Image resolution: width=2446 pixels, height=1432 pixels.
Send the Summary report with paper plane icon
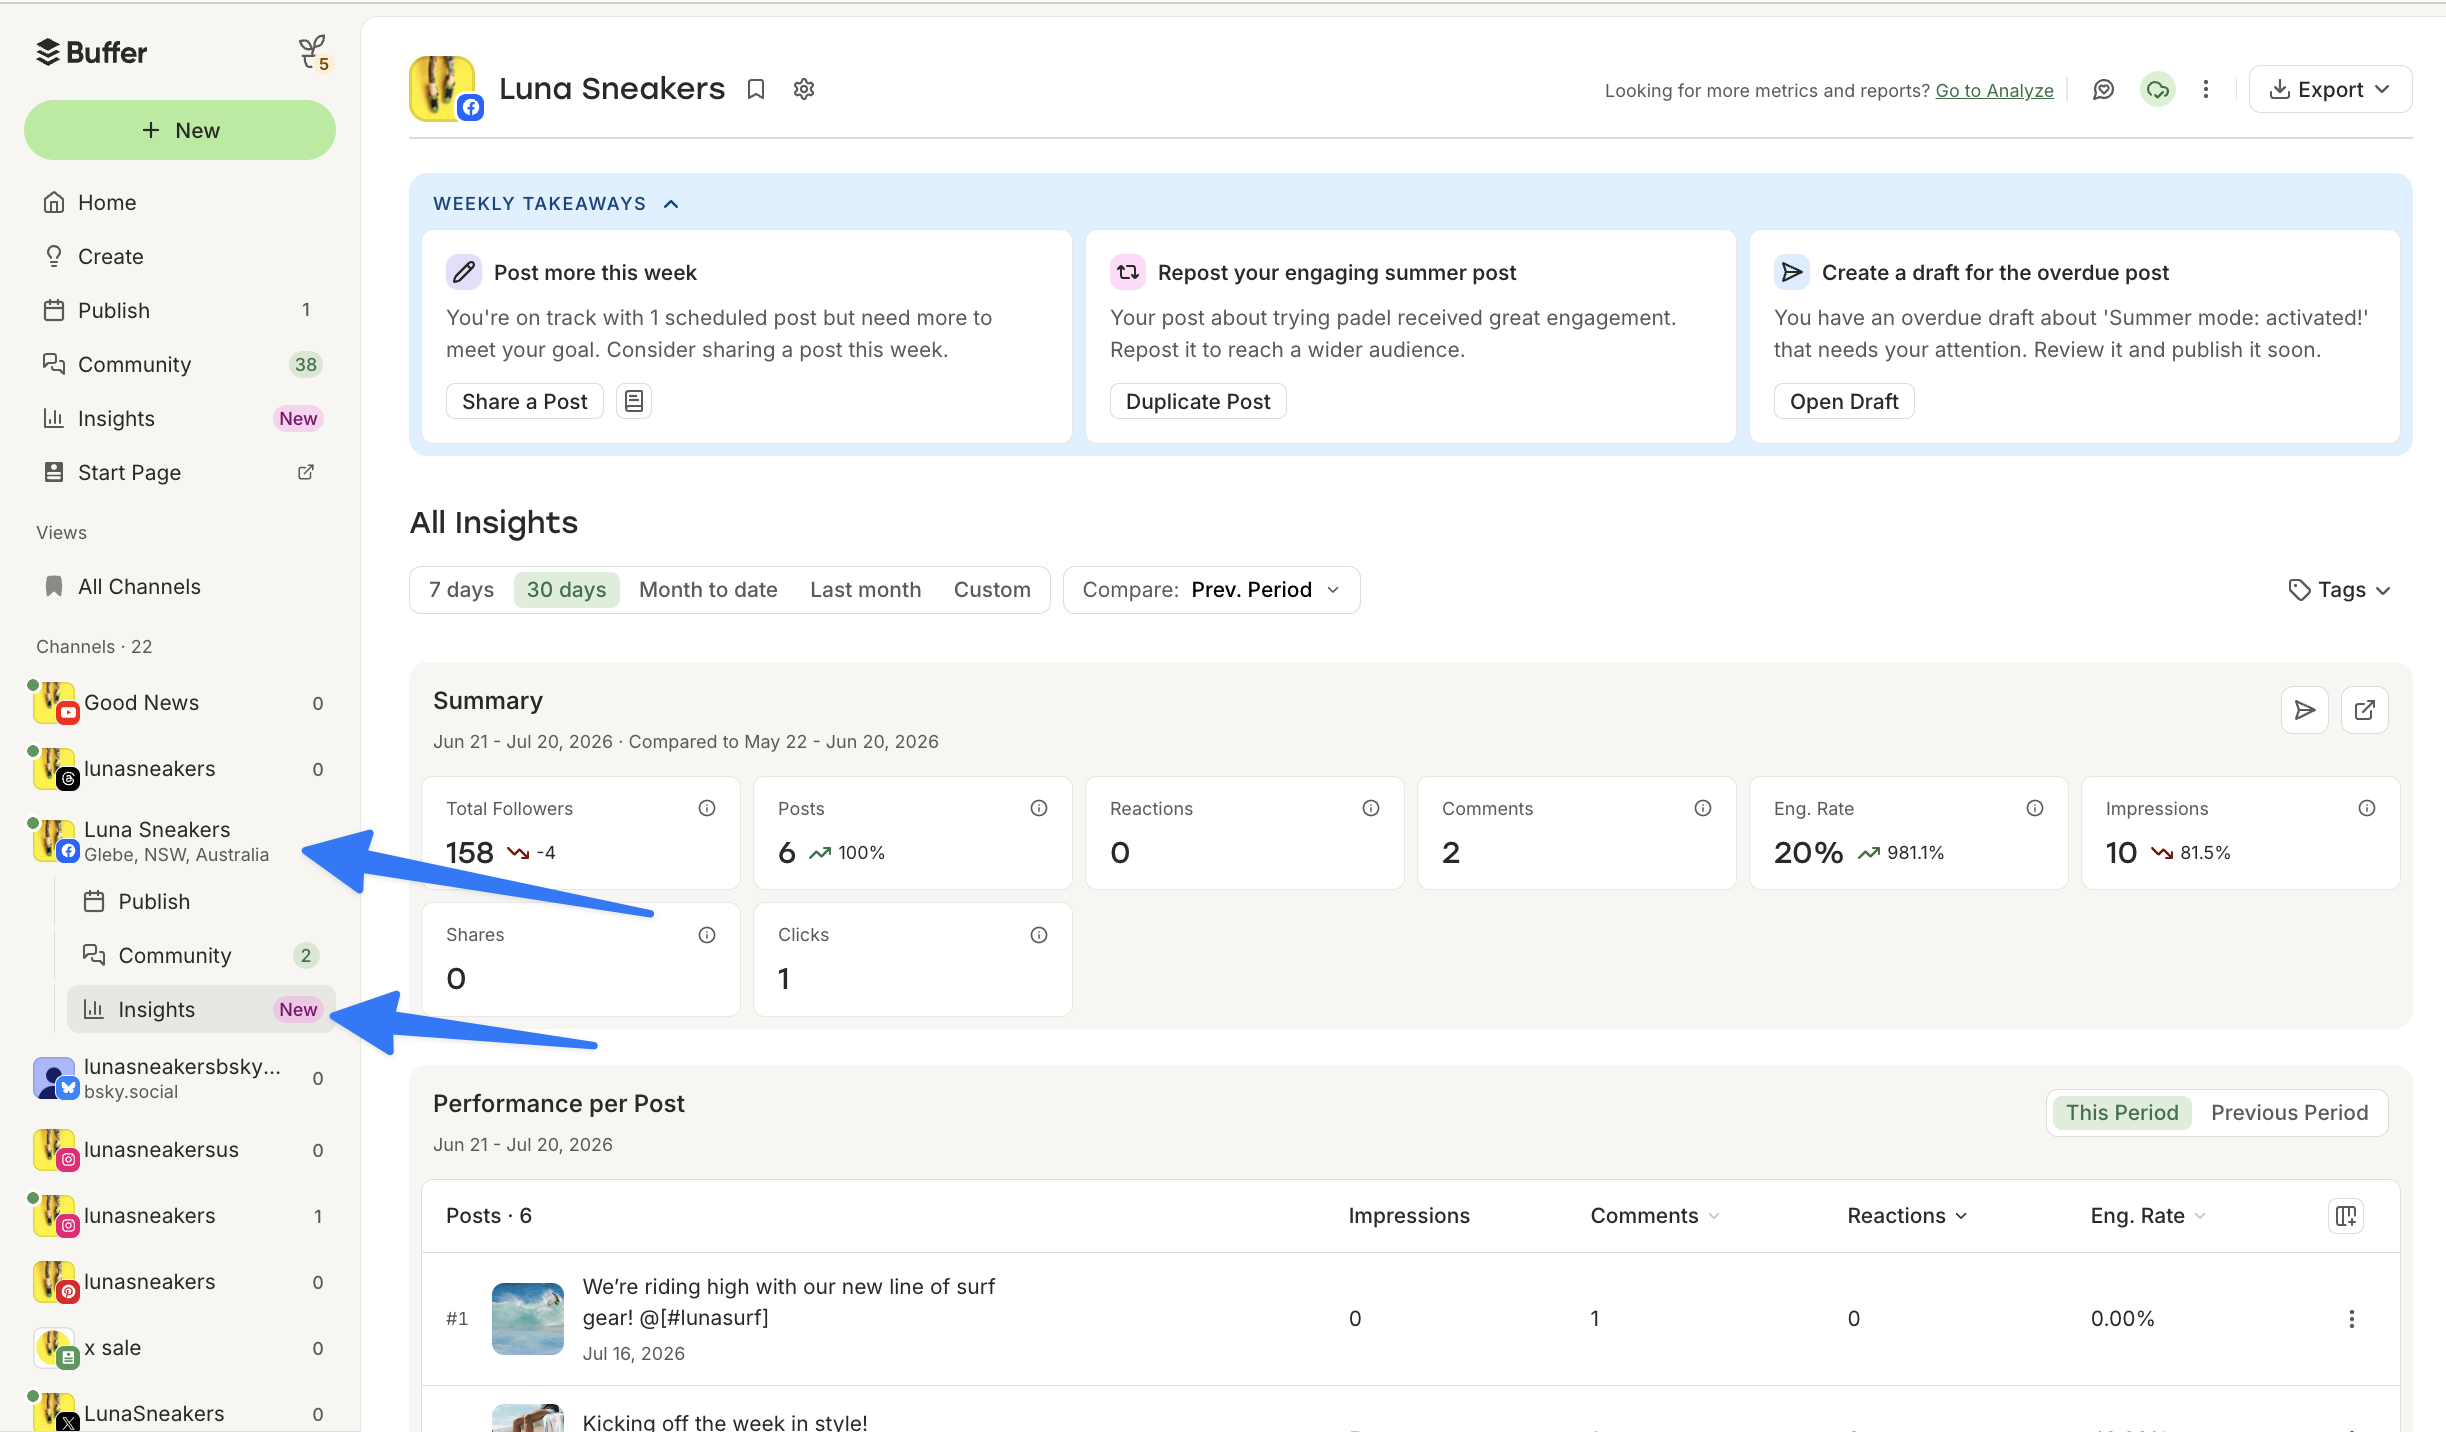tap(2305, 710)
